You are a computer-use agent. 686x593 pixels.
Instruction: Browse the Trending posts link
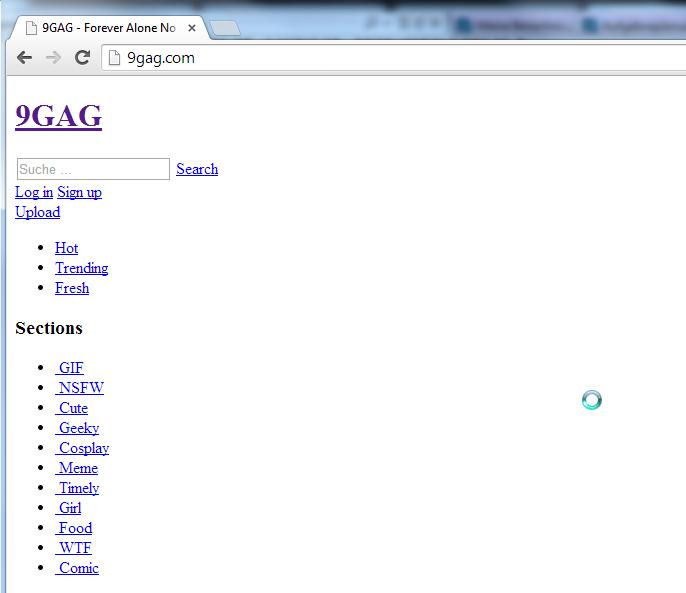81,268
